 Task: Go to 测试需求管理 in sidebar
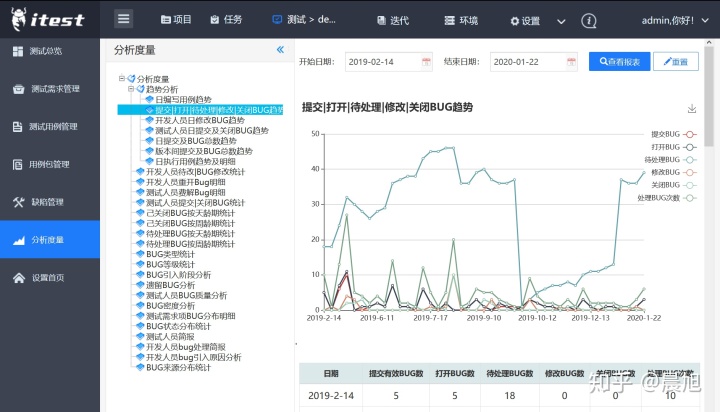[50, 89]
